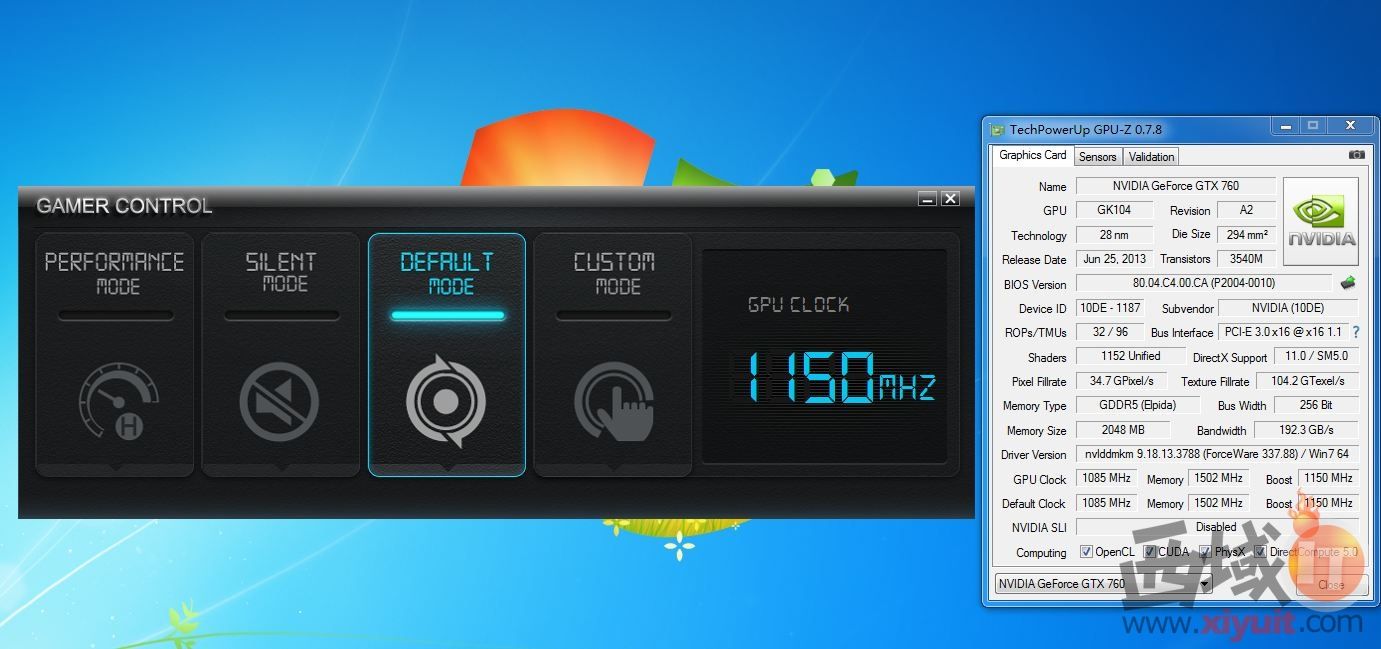Screen dimensions: 1381x649
Task: Click the Close button in GPU-Z
Action: click(x=1331, y=585)
